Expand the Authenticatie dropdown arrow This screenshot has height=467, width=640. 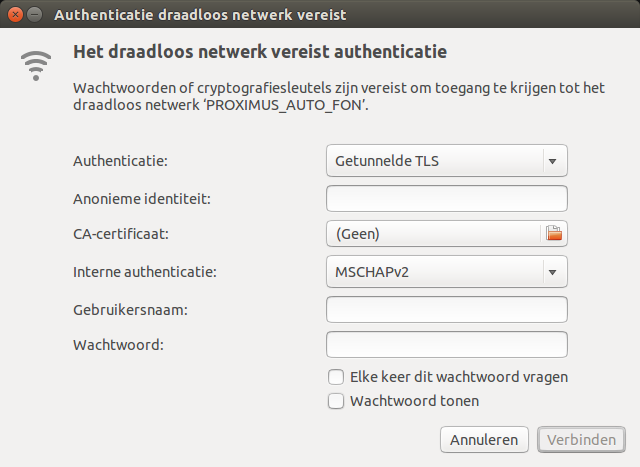(551, 160)
